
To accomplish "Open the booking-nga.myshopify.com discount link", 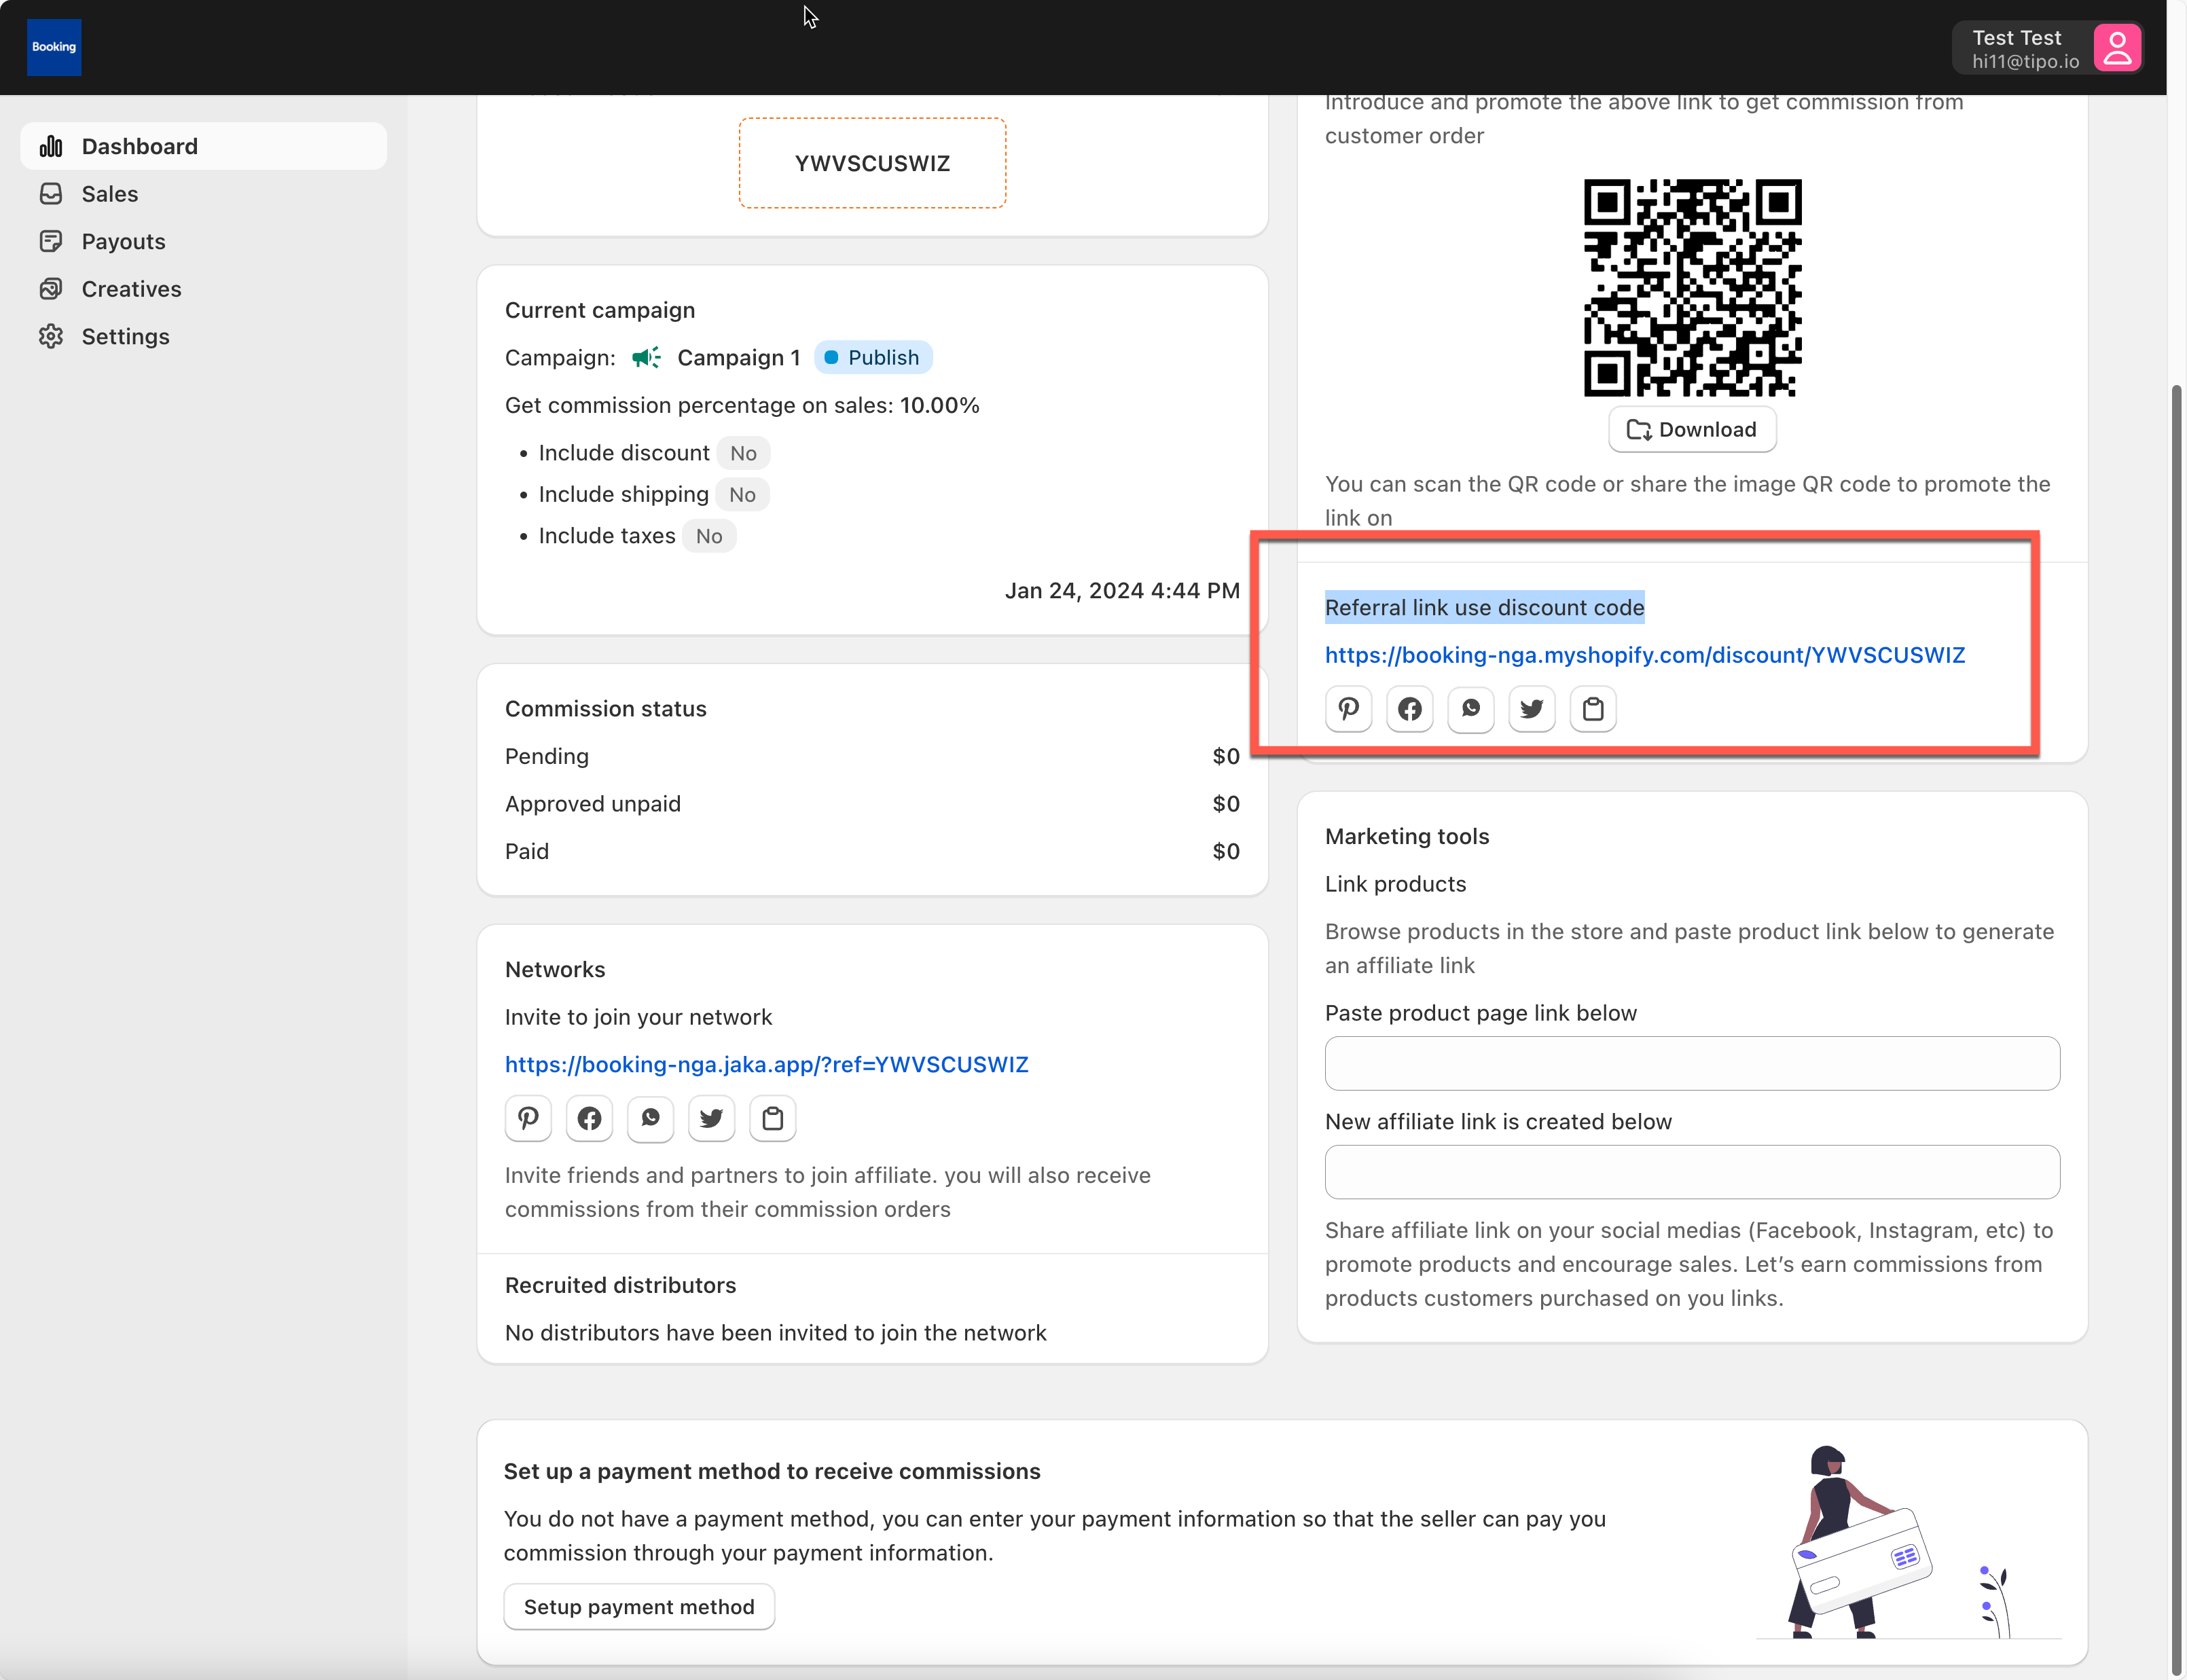I will 1644,655.
